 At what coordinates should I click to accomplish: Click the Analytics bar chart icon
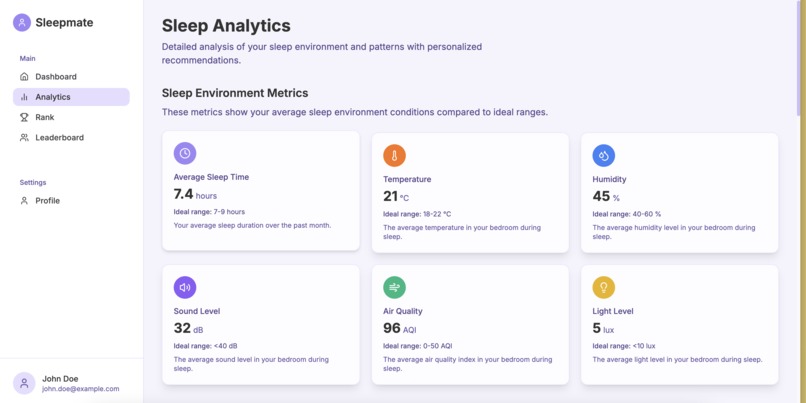click(x=24, y=97)
